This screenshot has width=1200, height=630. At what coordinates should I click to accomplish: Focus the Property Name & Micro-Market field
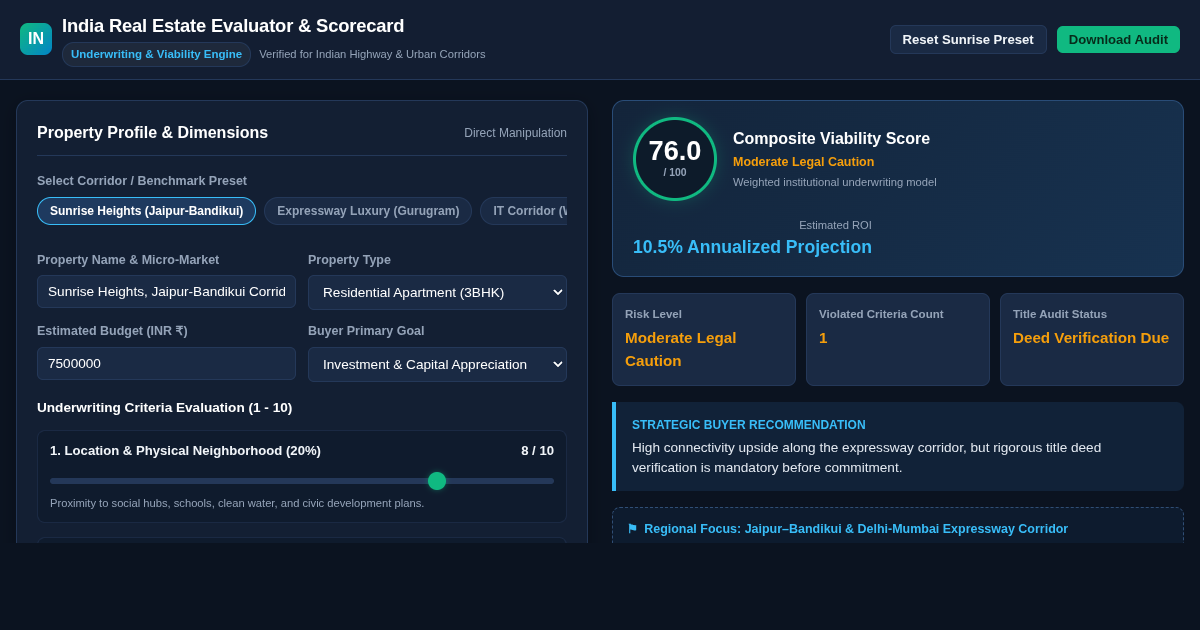pos(166,291)
